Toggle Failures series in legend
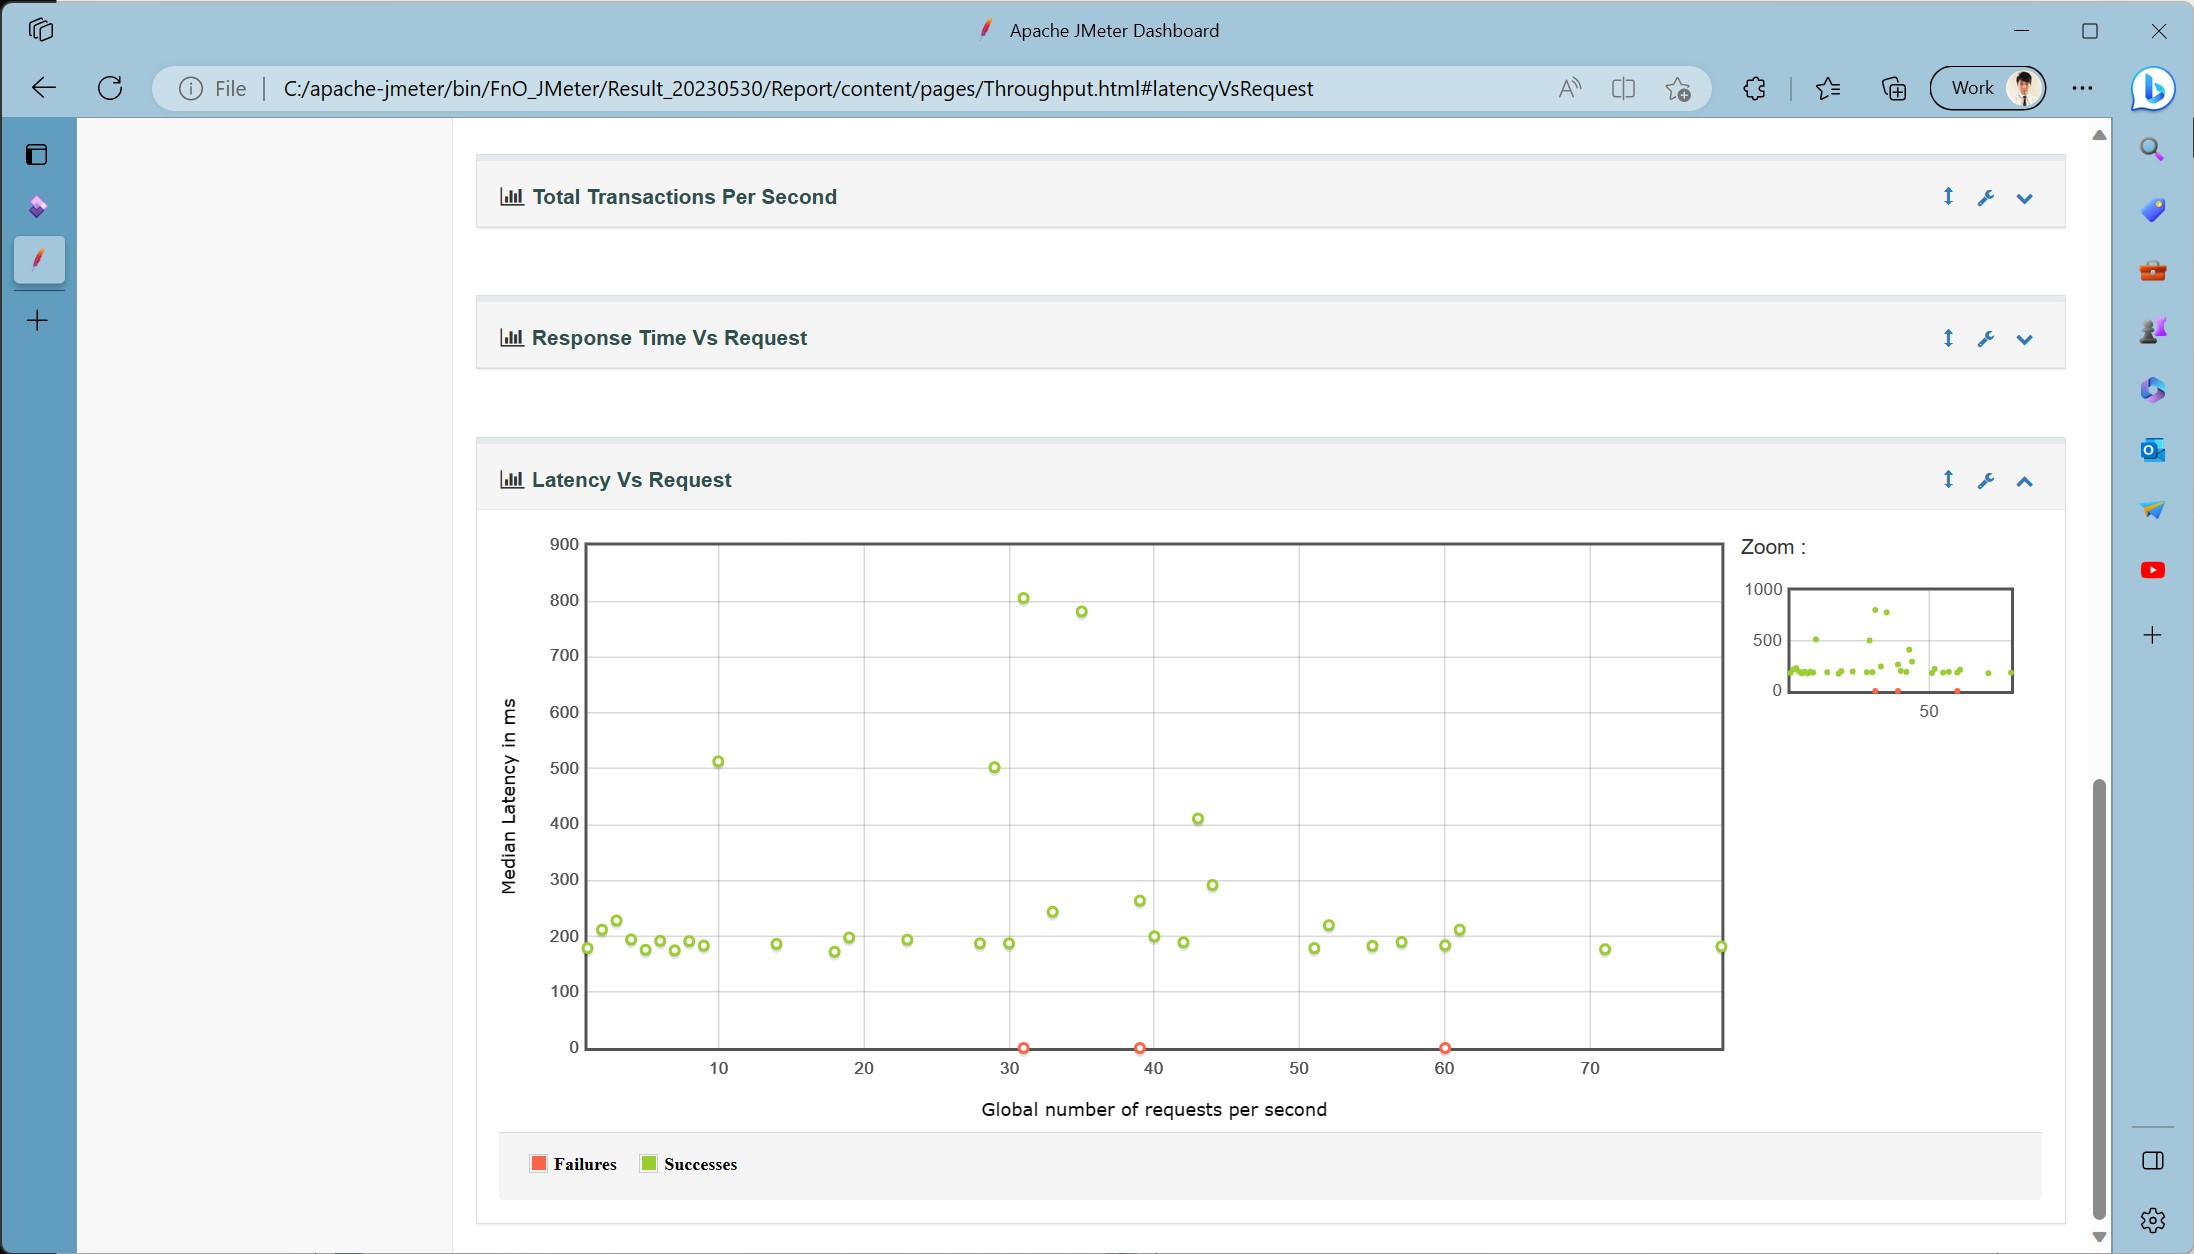The image size is (2194, 1254). pos(574,1164)
